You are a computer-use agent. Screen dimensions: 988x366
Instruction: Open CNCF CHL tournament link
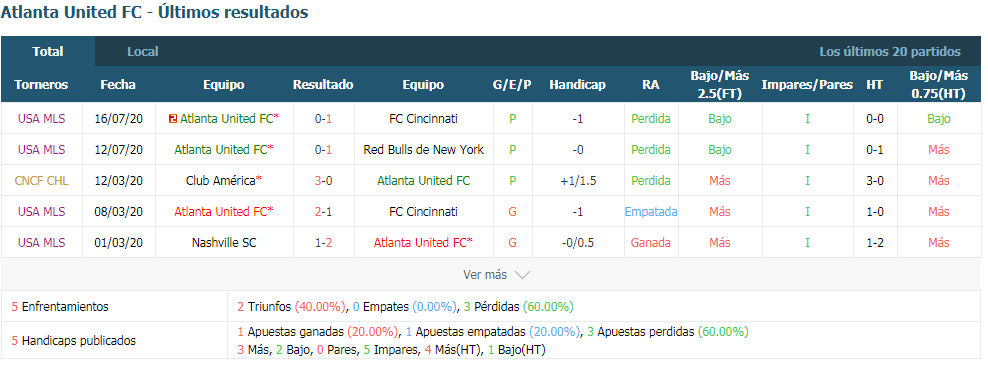(x=42, y=181)
